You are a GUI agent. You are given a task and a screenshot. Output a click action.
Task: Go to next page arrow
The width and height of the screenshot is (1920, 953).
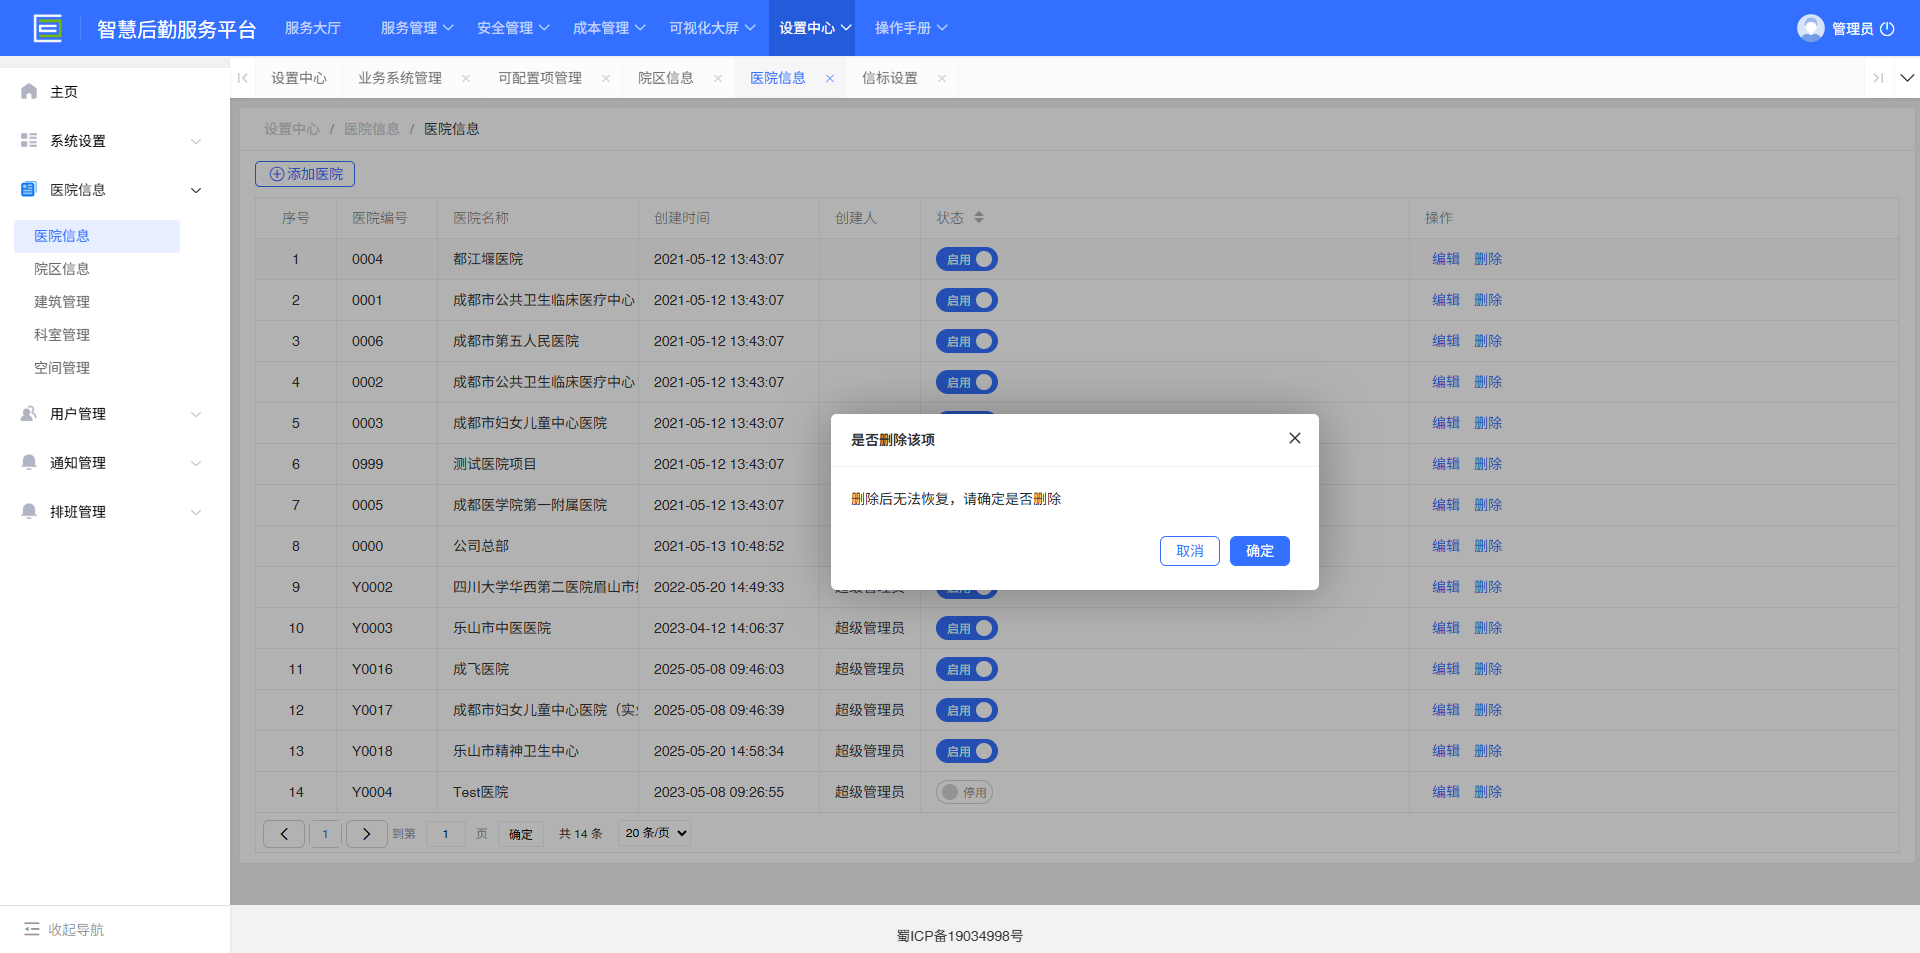(366, 833)
